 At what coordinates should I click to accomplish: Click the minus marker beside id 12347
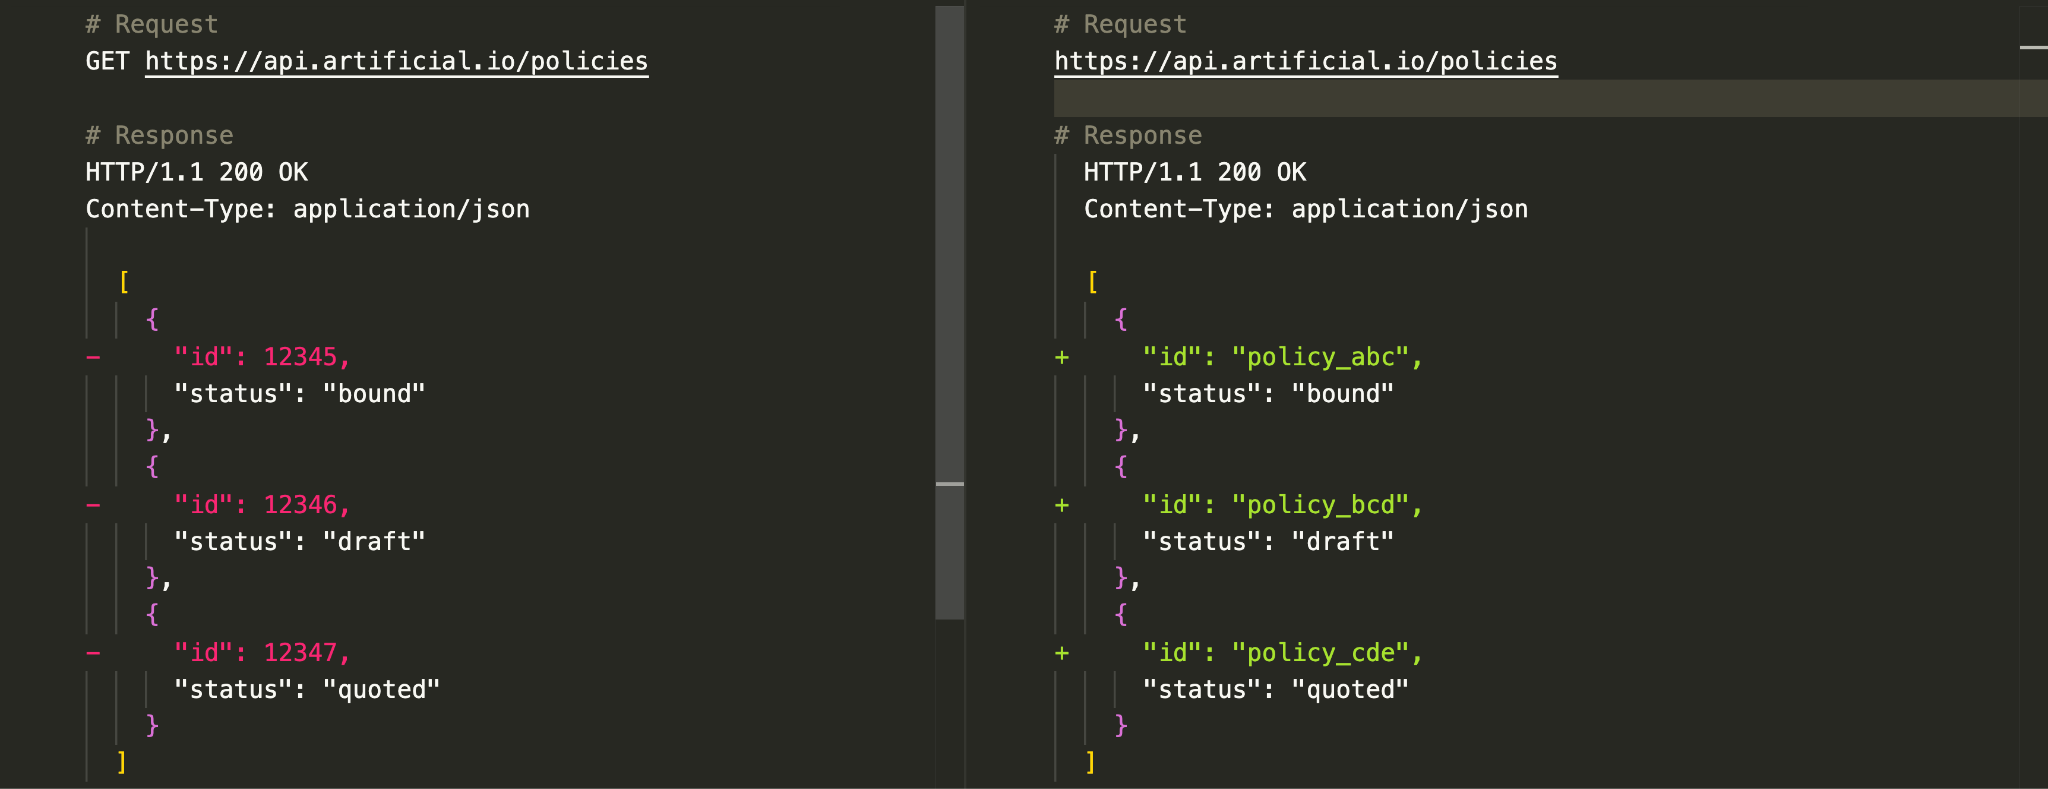93,653
